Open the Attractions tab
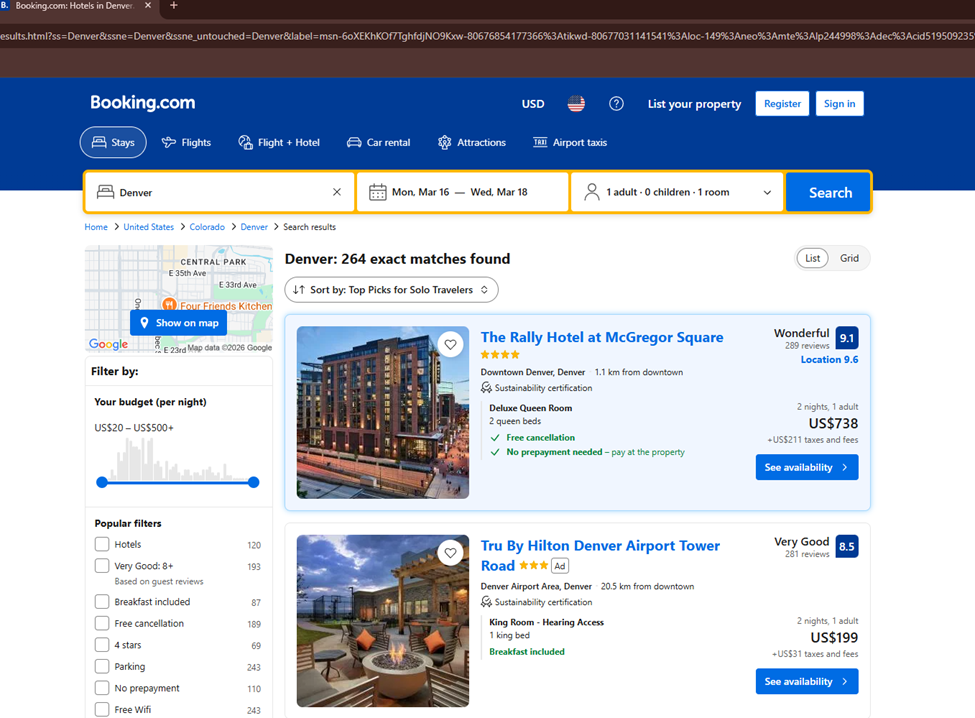The width and height of the screenshot is (975, 718). (472, 142)
